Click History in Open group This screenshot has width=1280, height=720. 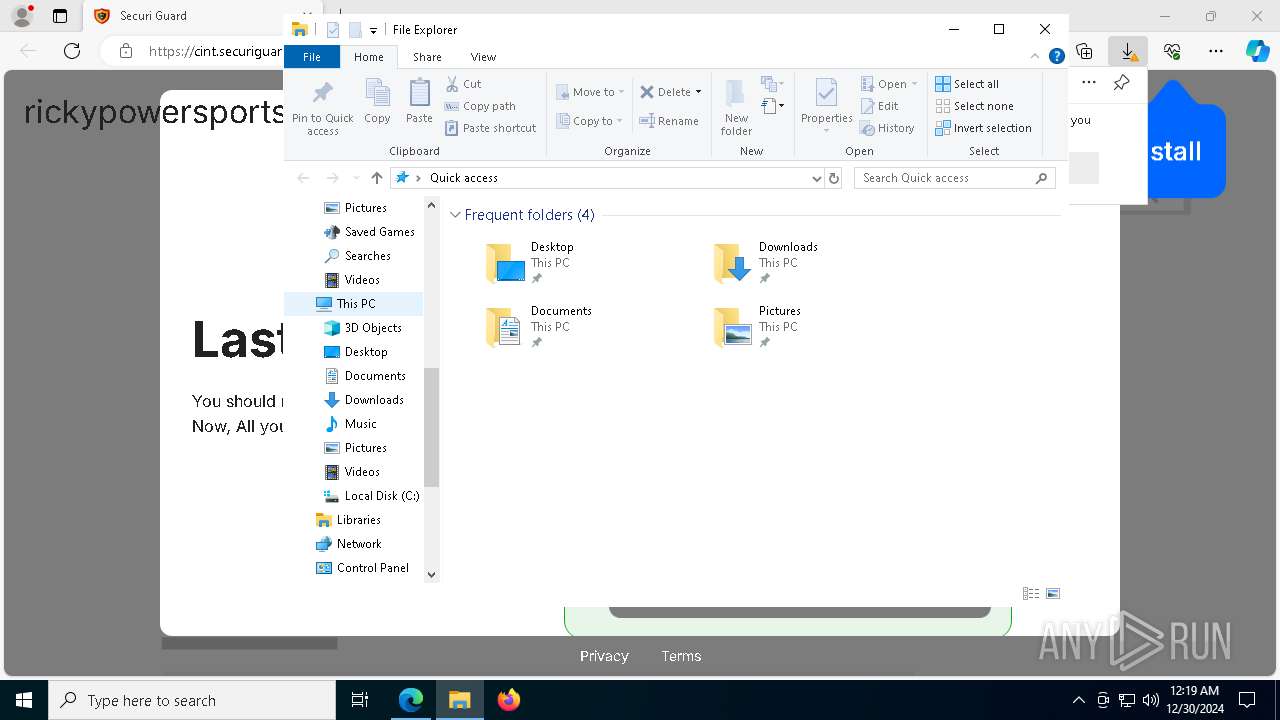pyautogui.click(x=888, y=128)
